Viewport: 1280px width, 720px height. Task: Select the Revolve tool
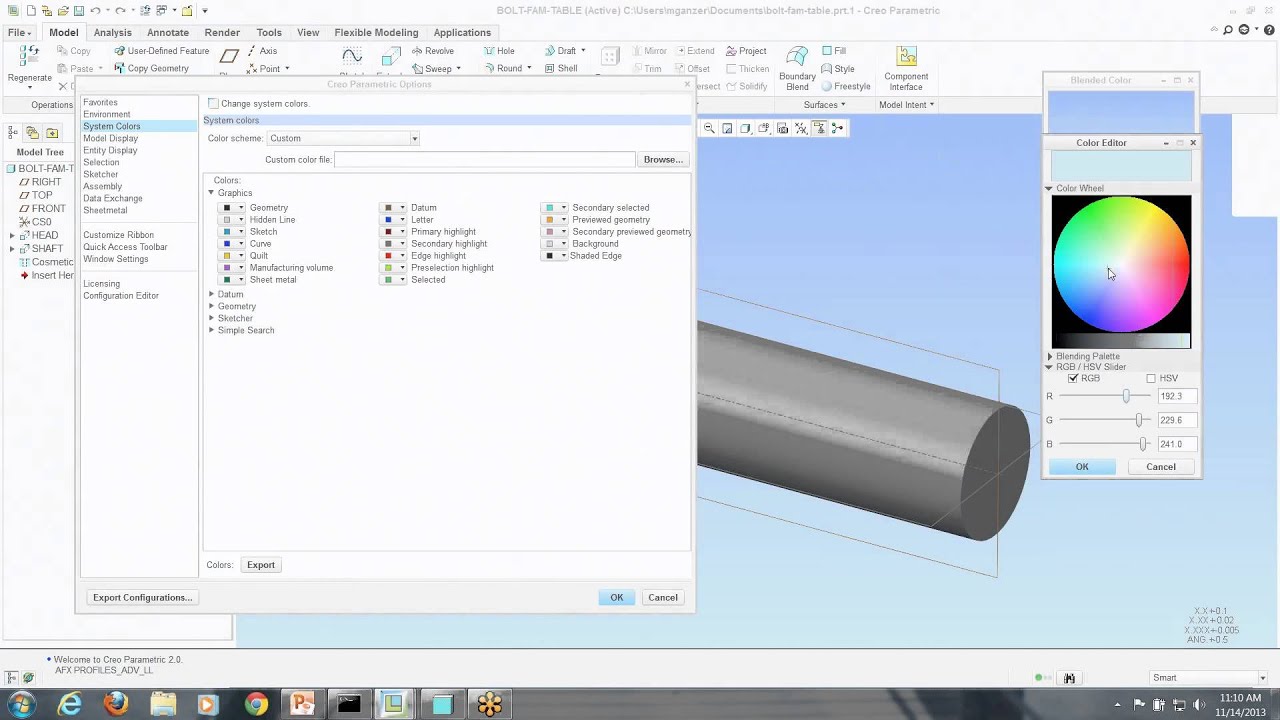tap(431, 51)
